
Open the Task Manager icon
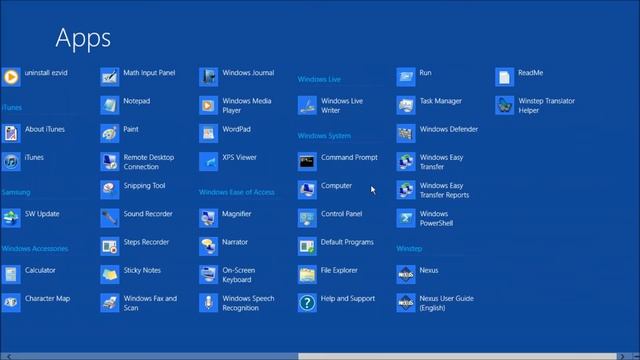(x=406, y=105)
